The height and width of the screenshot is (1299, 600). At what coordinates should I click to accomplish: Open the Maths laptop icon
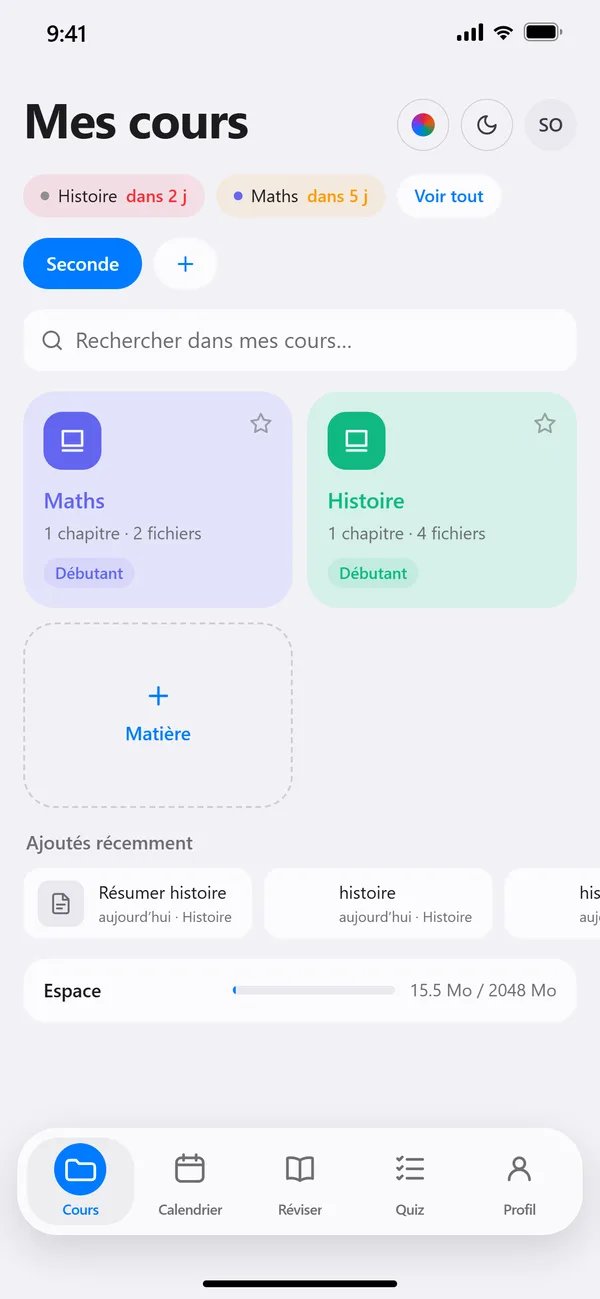[x=72, y=441]
